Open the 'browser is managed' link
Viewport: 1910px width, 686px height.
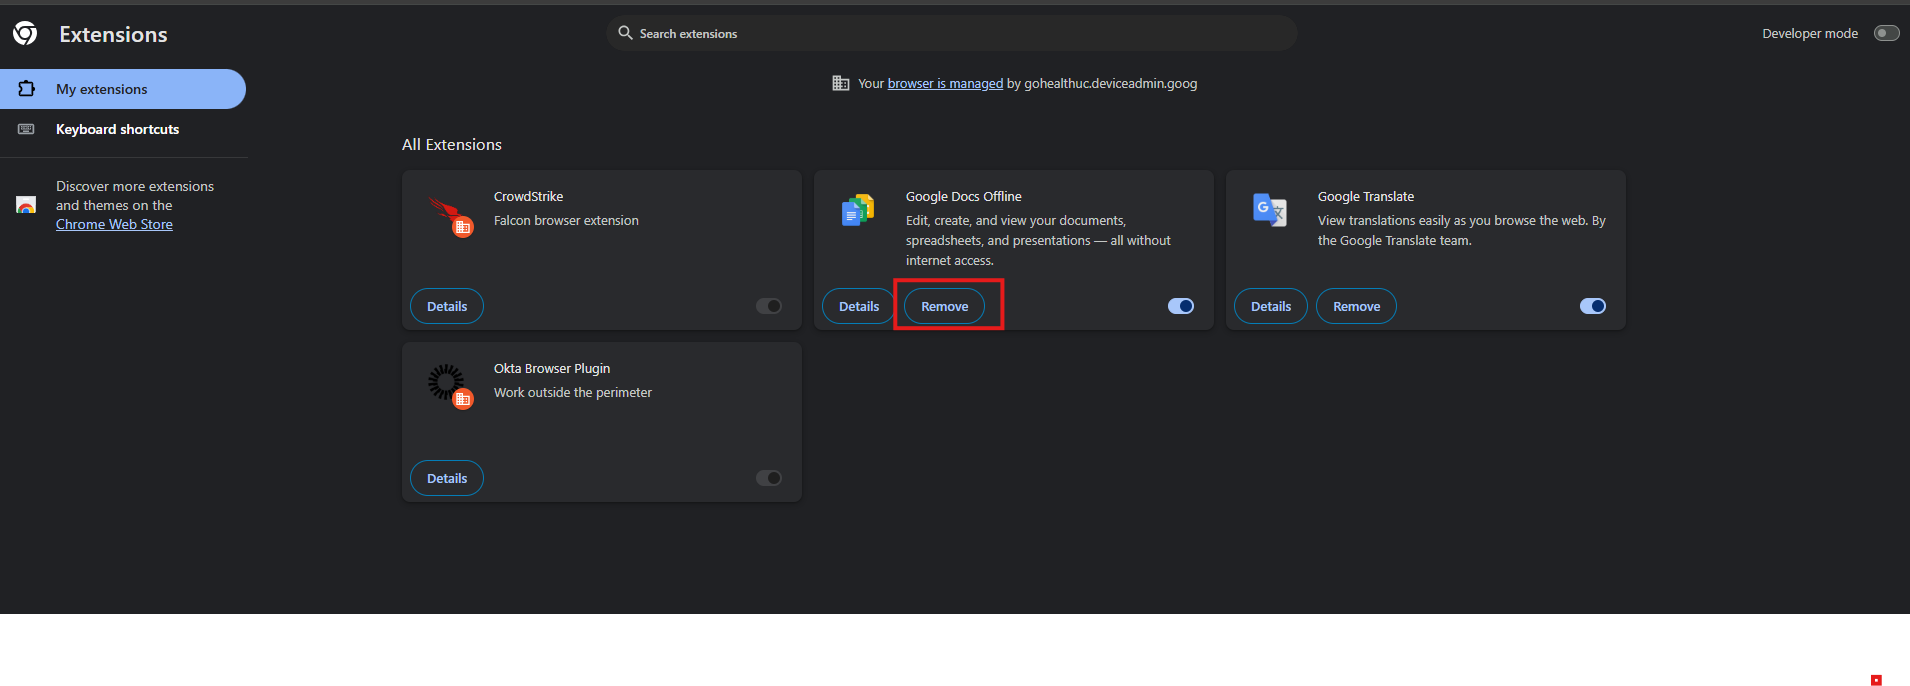coord(945,83)
